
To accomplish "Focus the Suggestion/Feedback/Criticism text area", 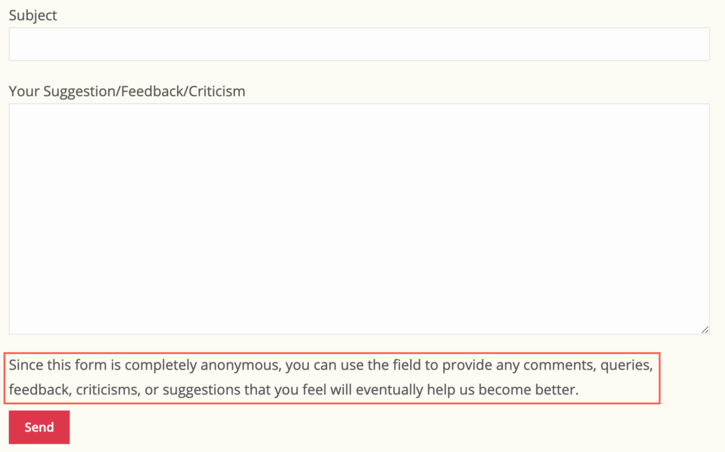I will pyautogui.click(x=359, y=218).
